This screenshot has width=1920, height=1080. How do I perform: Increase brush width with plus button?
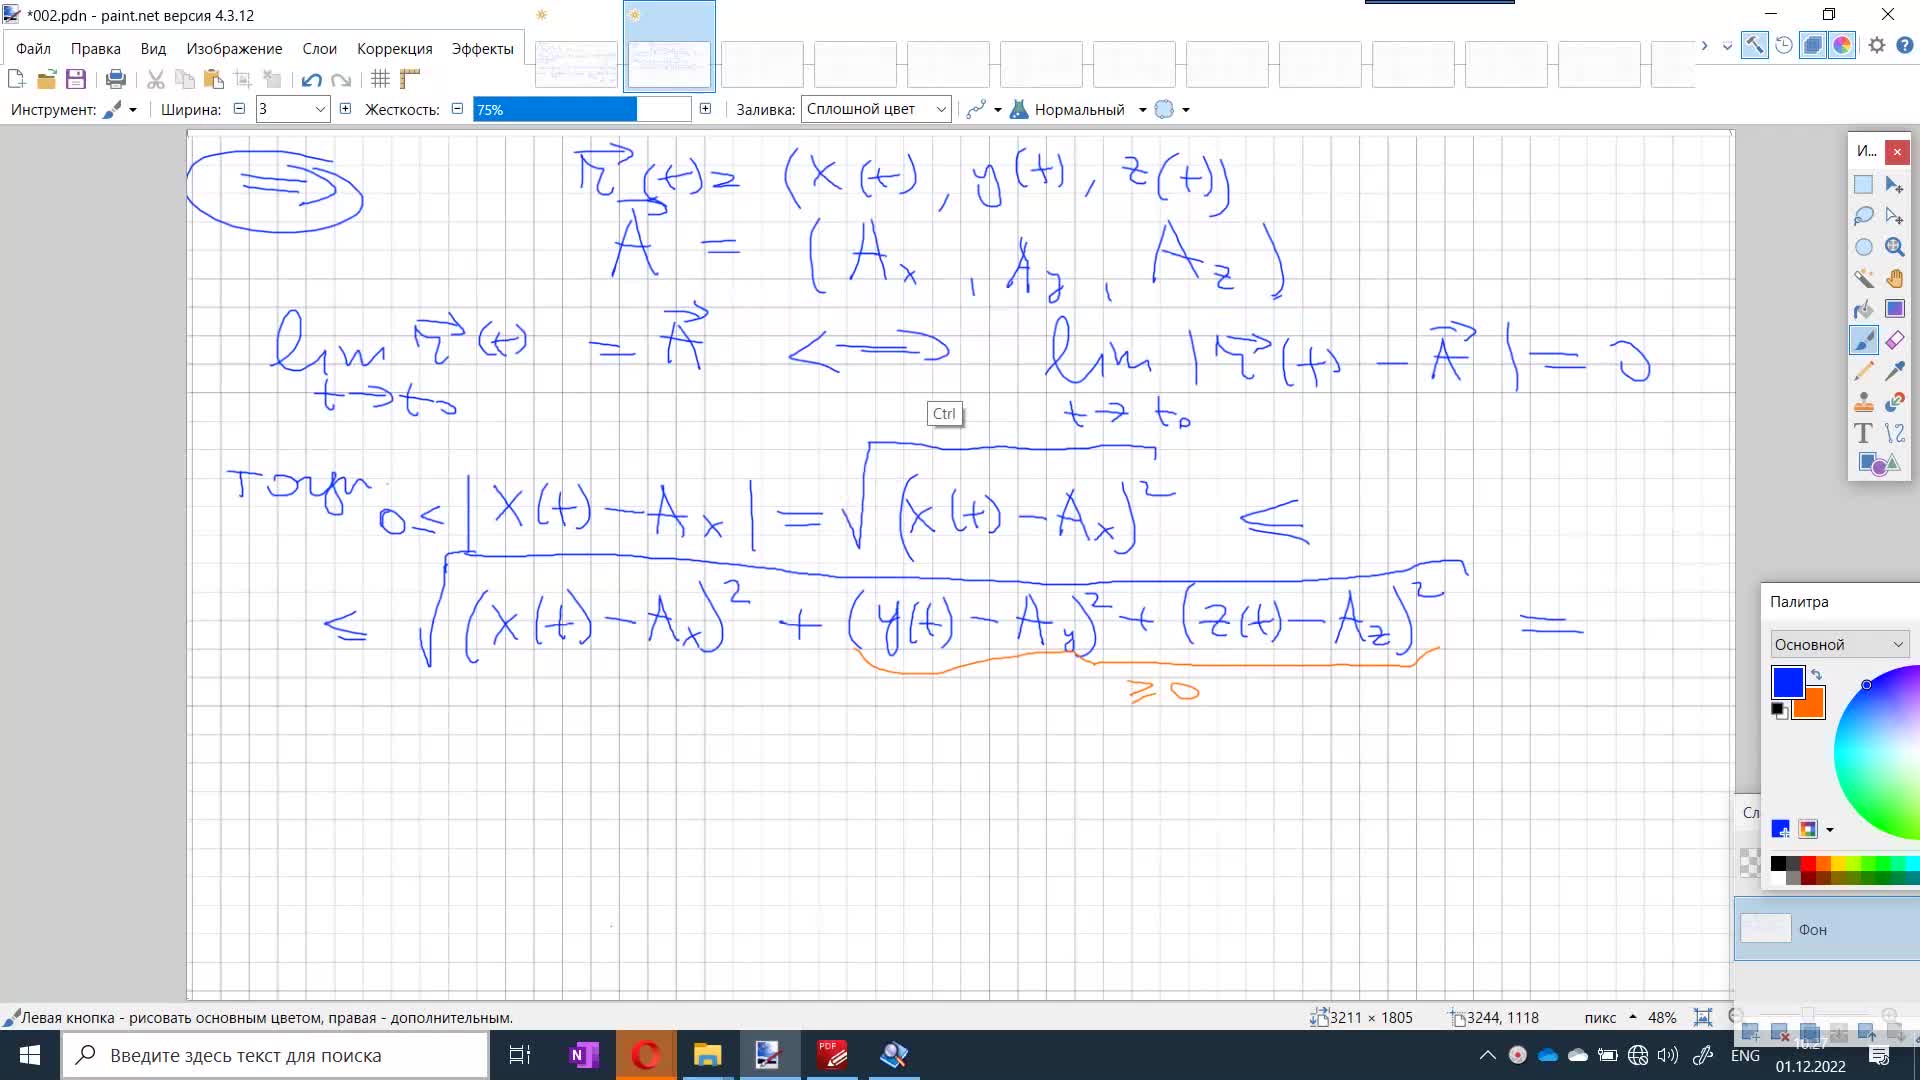(345, 108)
